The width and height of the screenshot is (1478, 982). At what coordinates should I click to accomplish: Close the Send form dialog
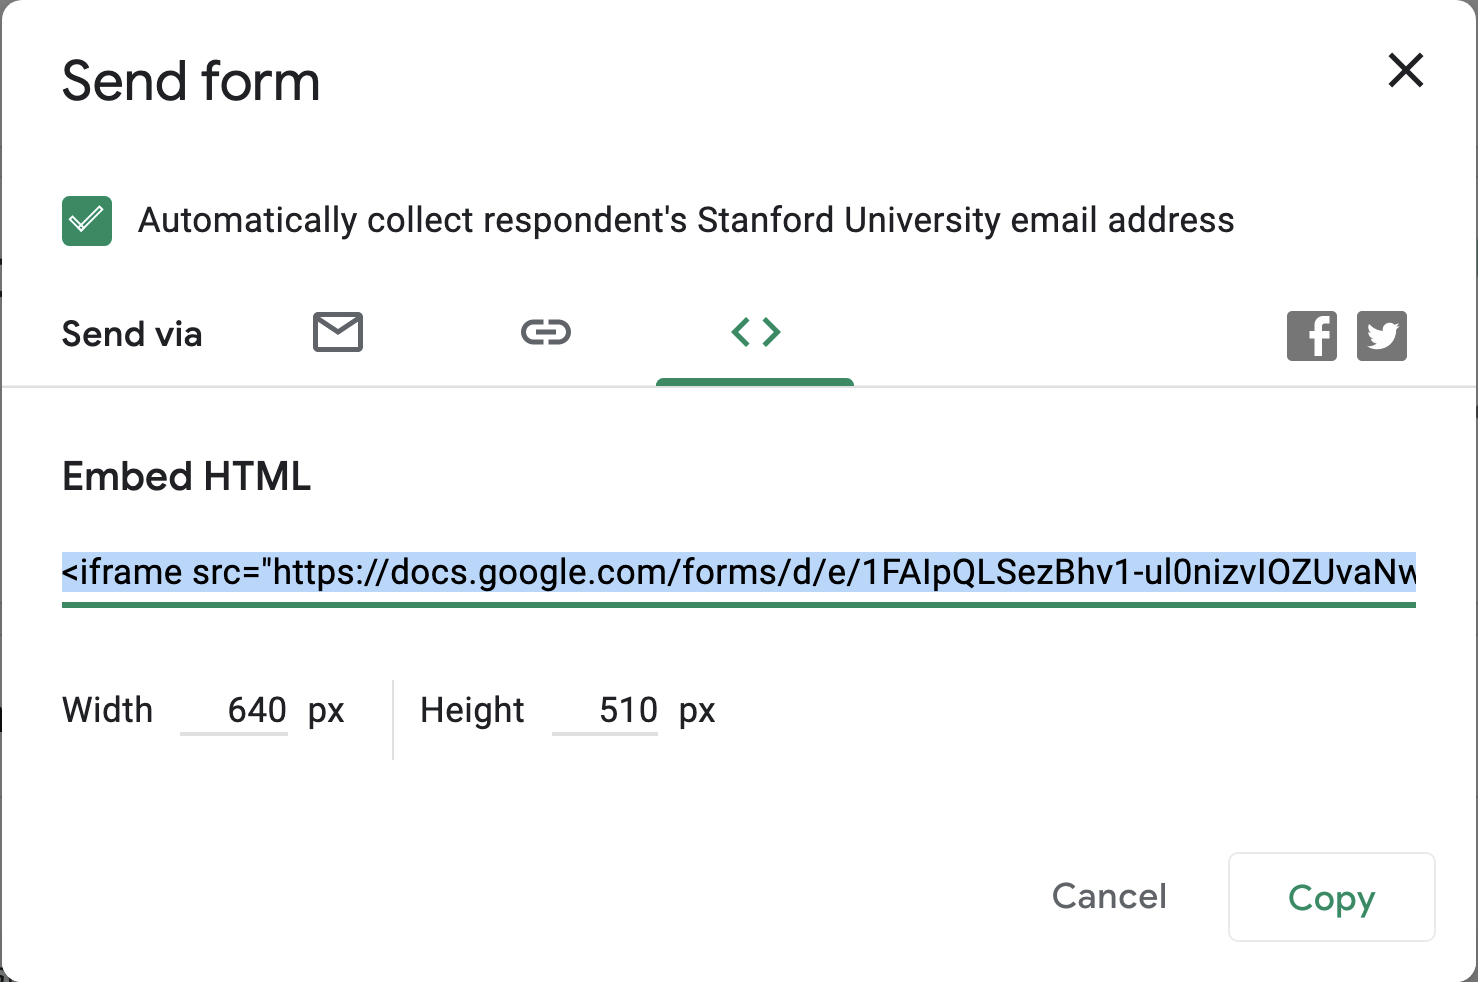pos(1405,70)
